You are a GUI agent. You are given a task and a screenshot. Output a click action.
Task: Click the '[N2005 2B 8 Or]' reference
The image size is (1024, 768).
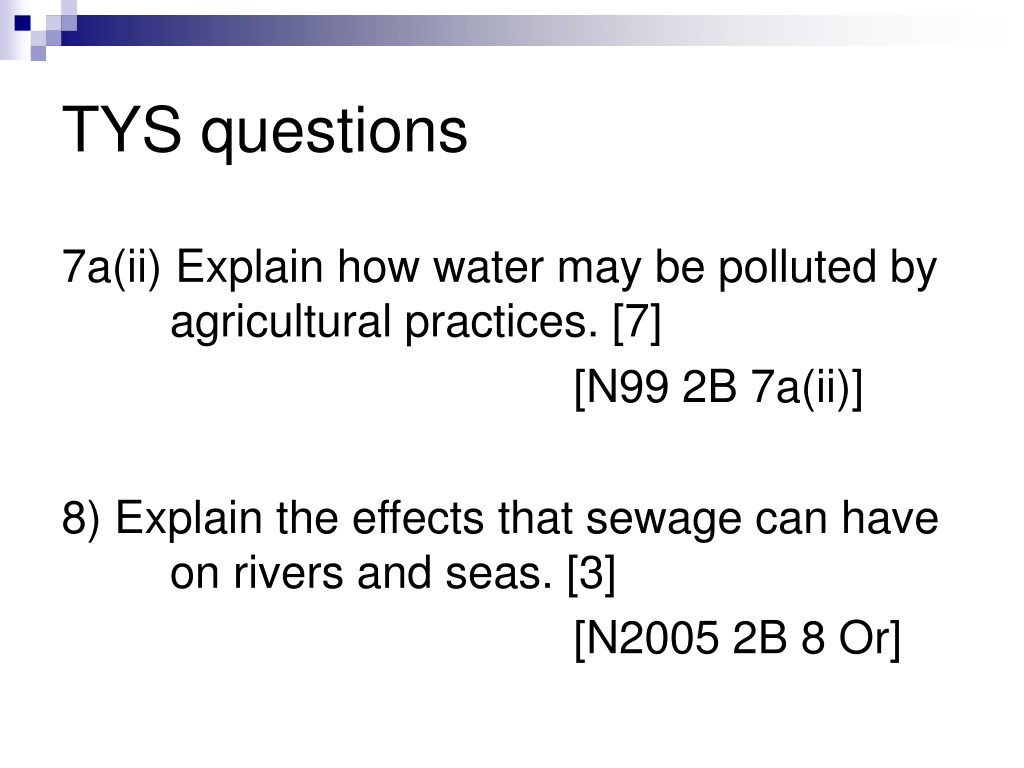[x=737, y=637]
